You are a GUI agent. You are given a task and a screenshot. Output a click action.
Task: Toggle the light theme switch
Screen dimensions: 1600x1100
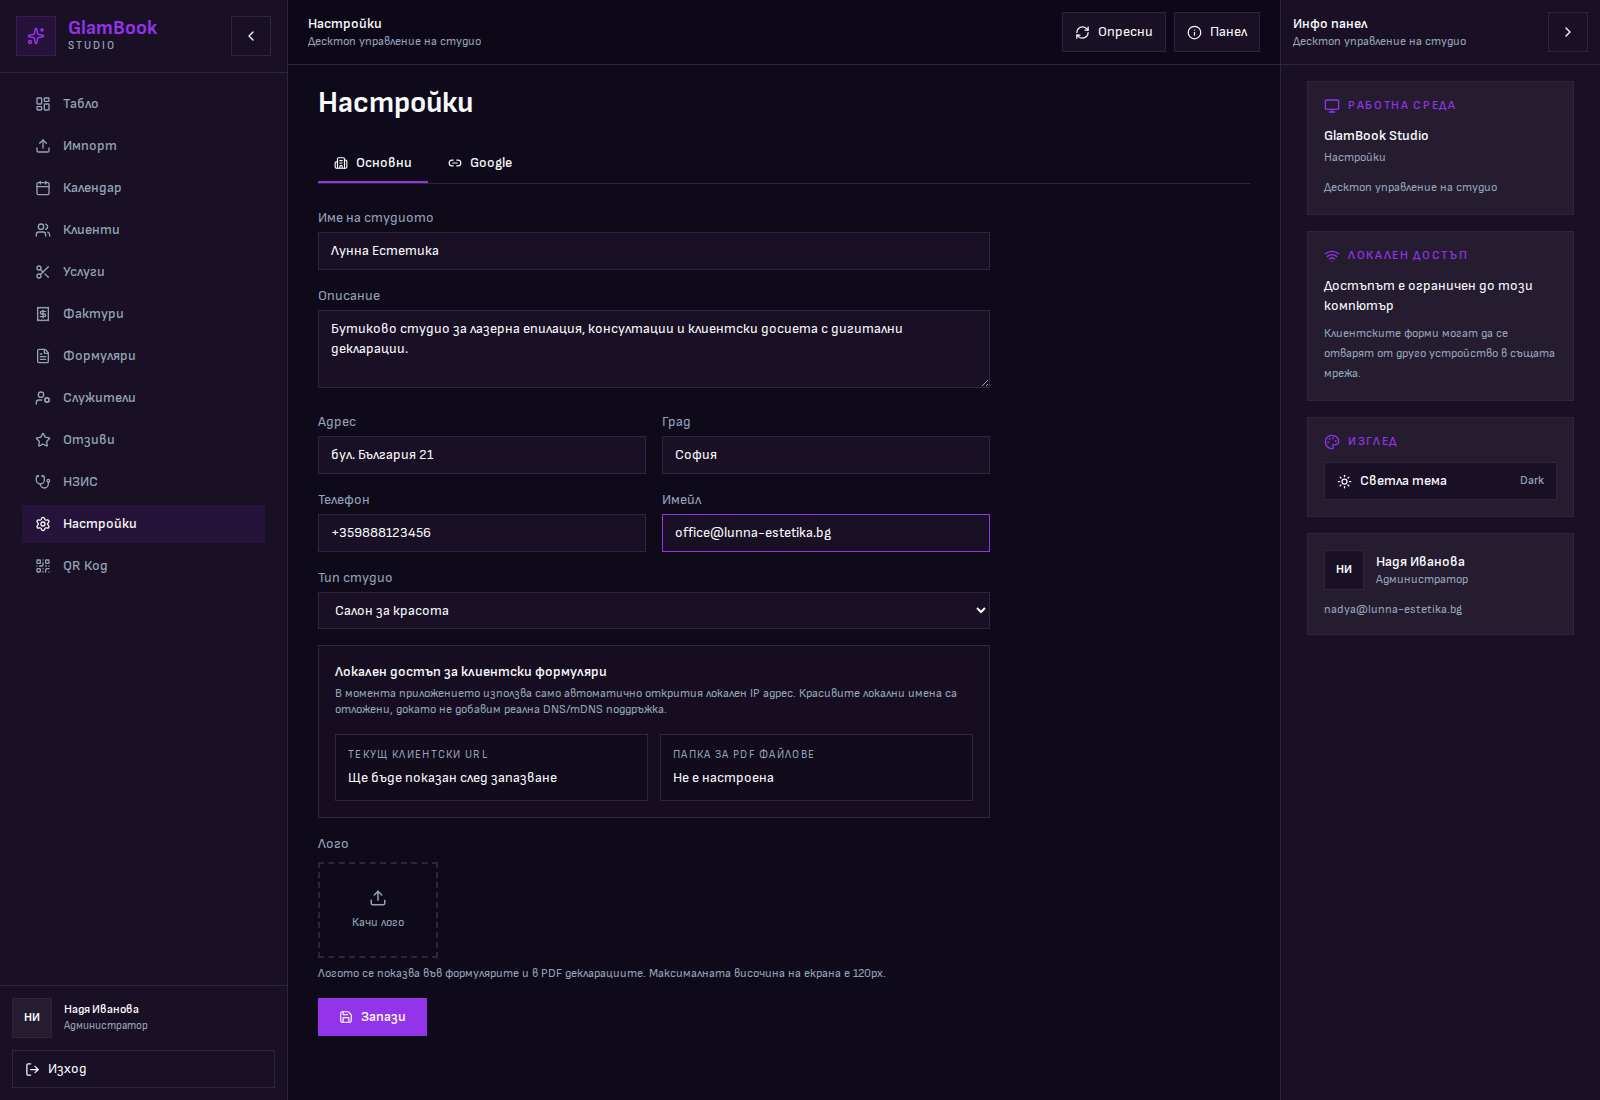point(1439,481)
